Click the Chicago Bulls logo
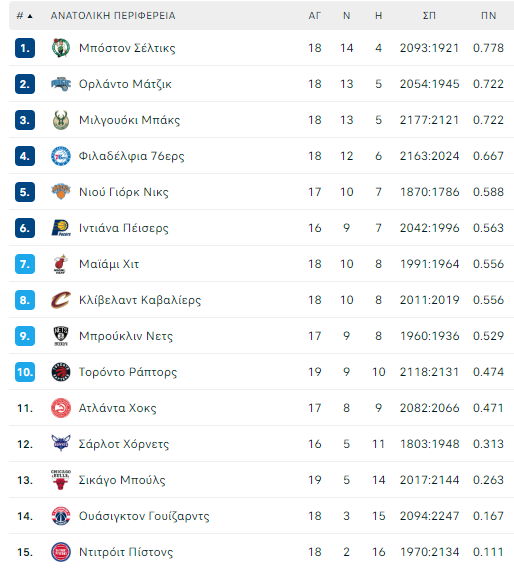This screenshot has height=569, width=514. [x=61, y=480]
